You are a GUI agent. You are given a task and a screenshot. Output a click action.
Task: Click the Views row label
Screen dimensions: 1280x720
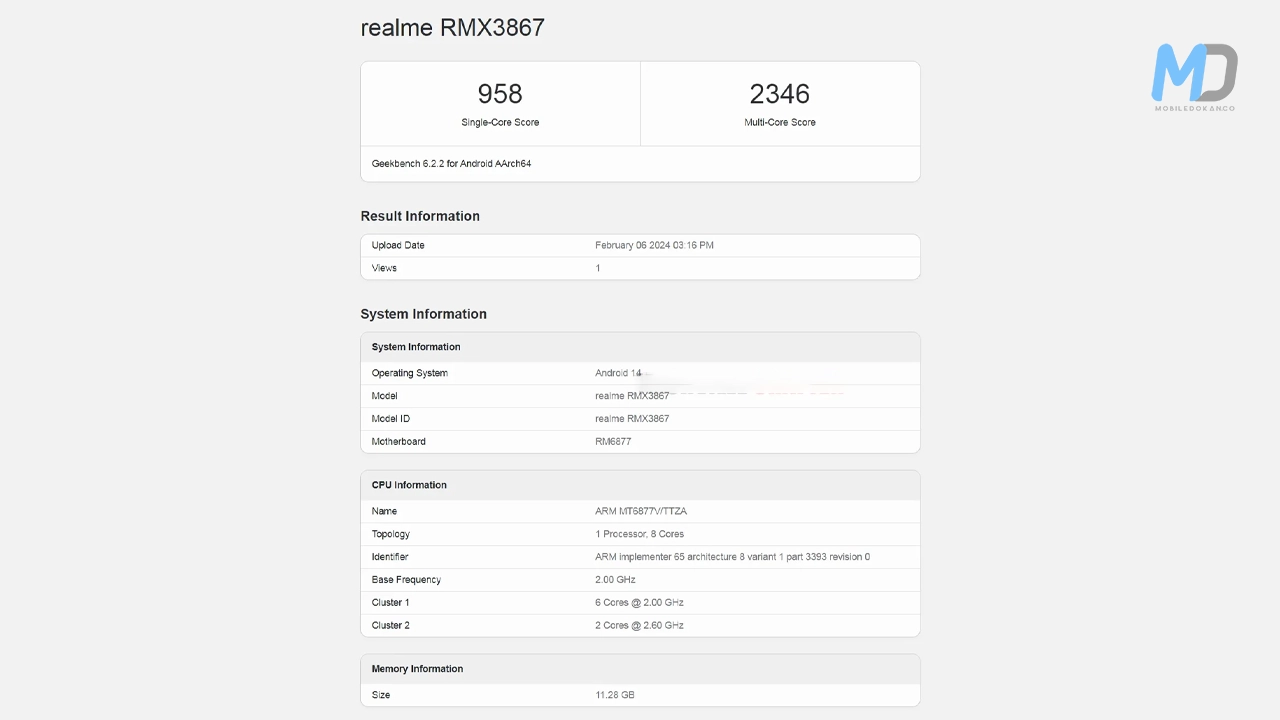tap(384, 268)
